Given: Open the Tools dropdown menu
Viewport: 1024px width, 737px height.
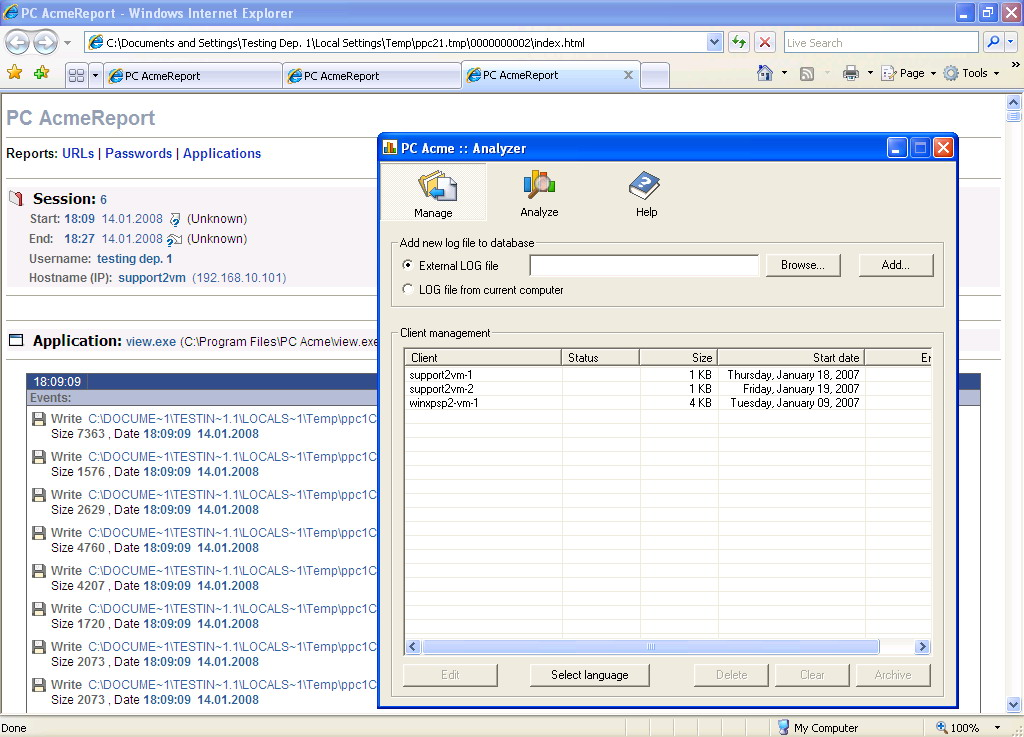Looking at the screenshot, I should click(972, 73).
